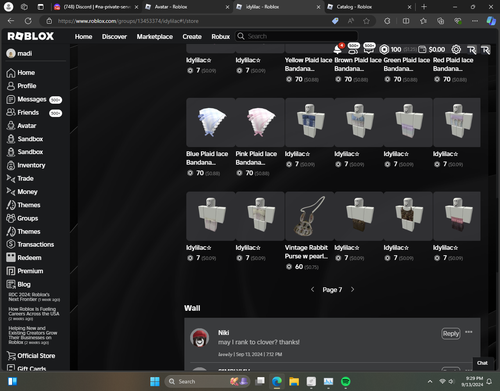Bookmark the page with the star icon
Screen dimensions: 500x391
tap(366, 21)
